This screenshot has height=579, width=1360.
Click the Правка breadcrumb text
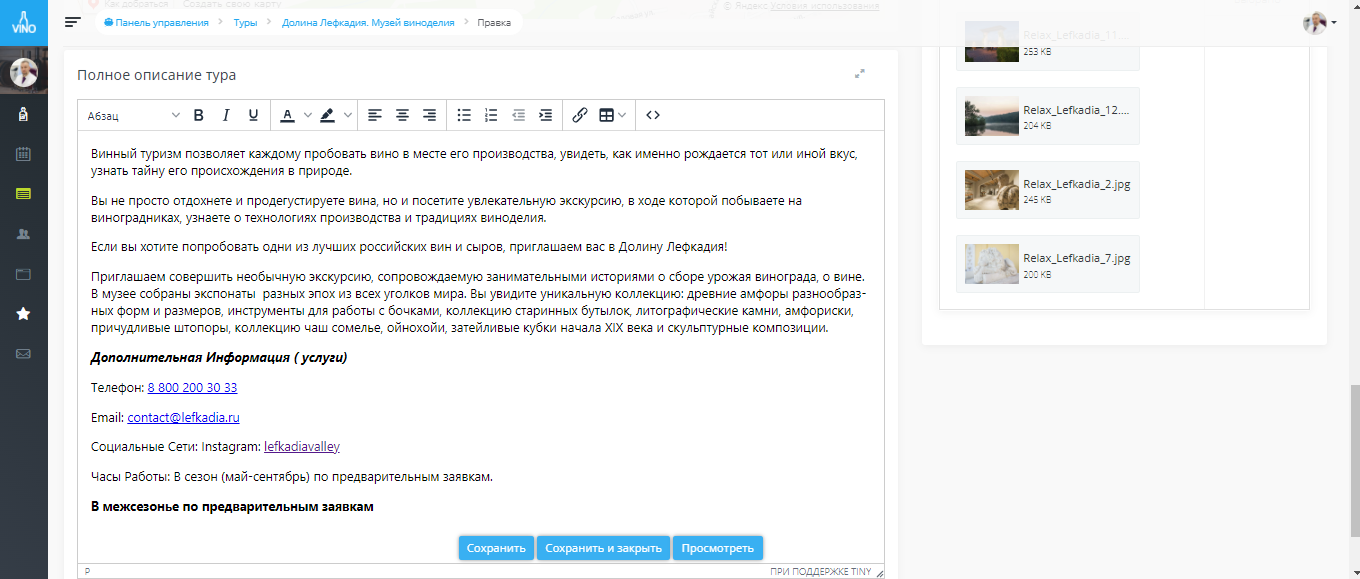494,22
